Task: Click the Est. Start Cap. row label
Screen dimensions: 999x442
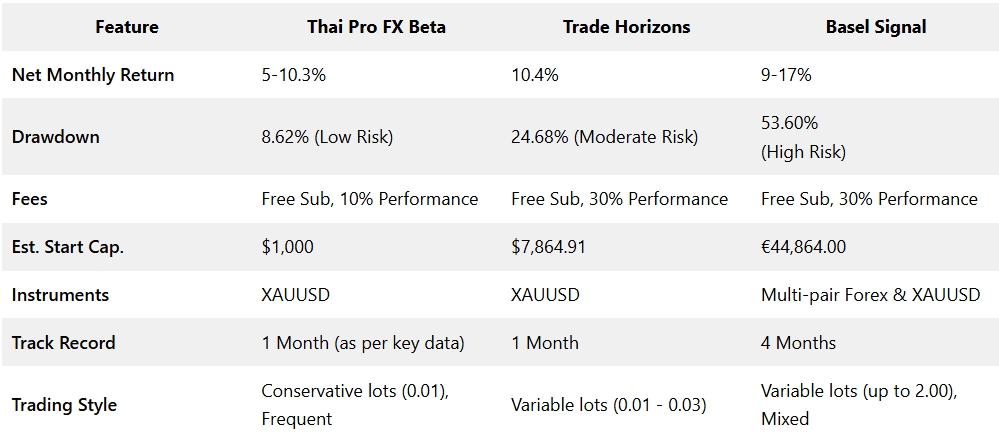Action: [x=68, y=247]
